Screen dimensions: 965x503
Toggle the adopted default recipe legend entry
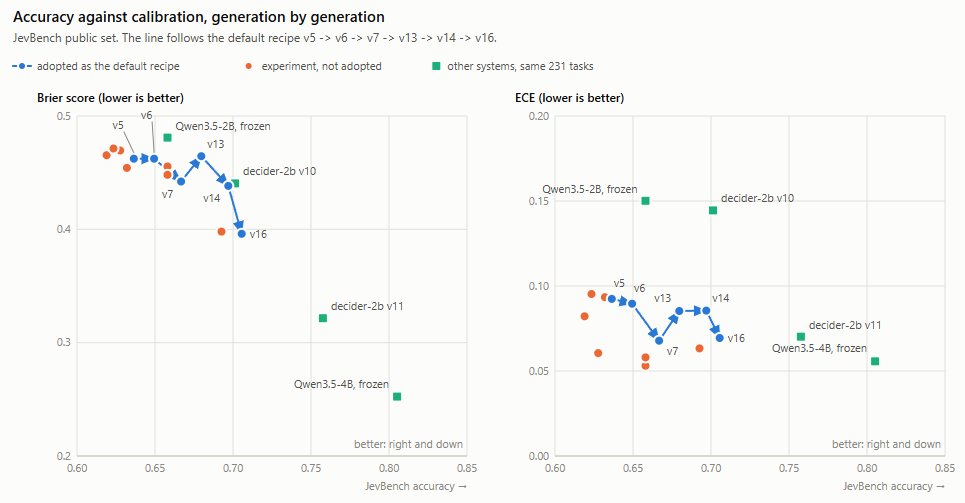pos(95,66)
